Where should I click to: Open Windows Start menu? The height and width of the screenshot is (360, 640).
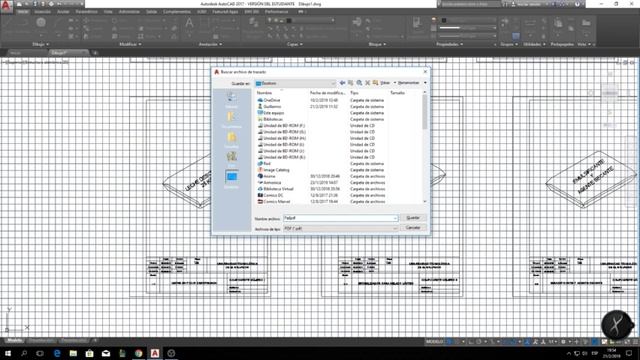point(8,353)
